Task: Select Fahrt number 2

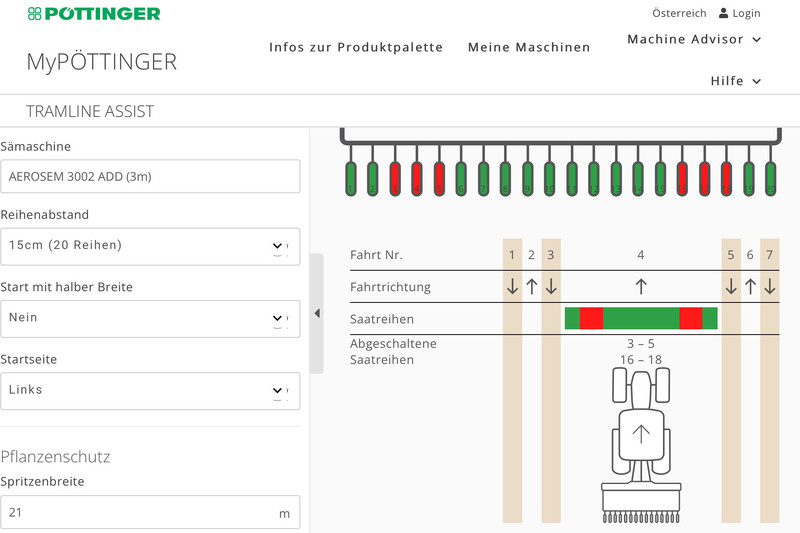Action: 532,255
